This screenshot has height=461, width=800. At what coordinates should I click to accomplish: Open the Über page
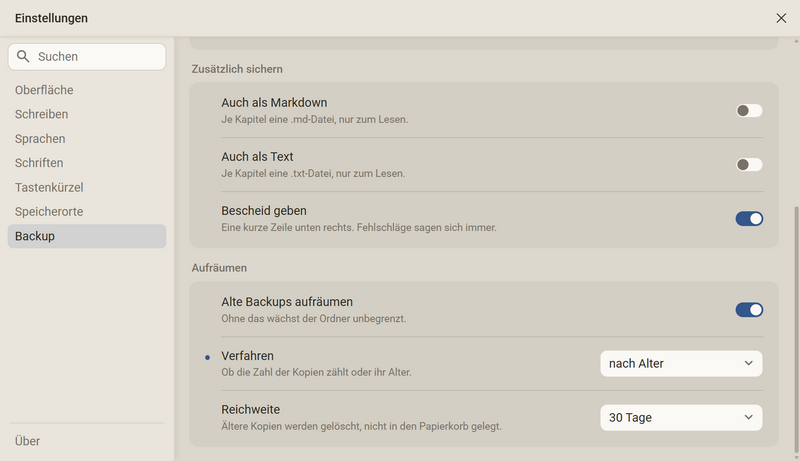(x=87, y=441)
